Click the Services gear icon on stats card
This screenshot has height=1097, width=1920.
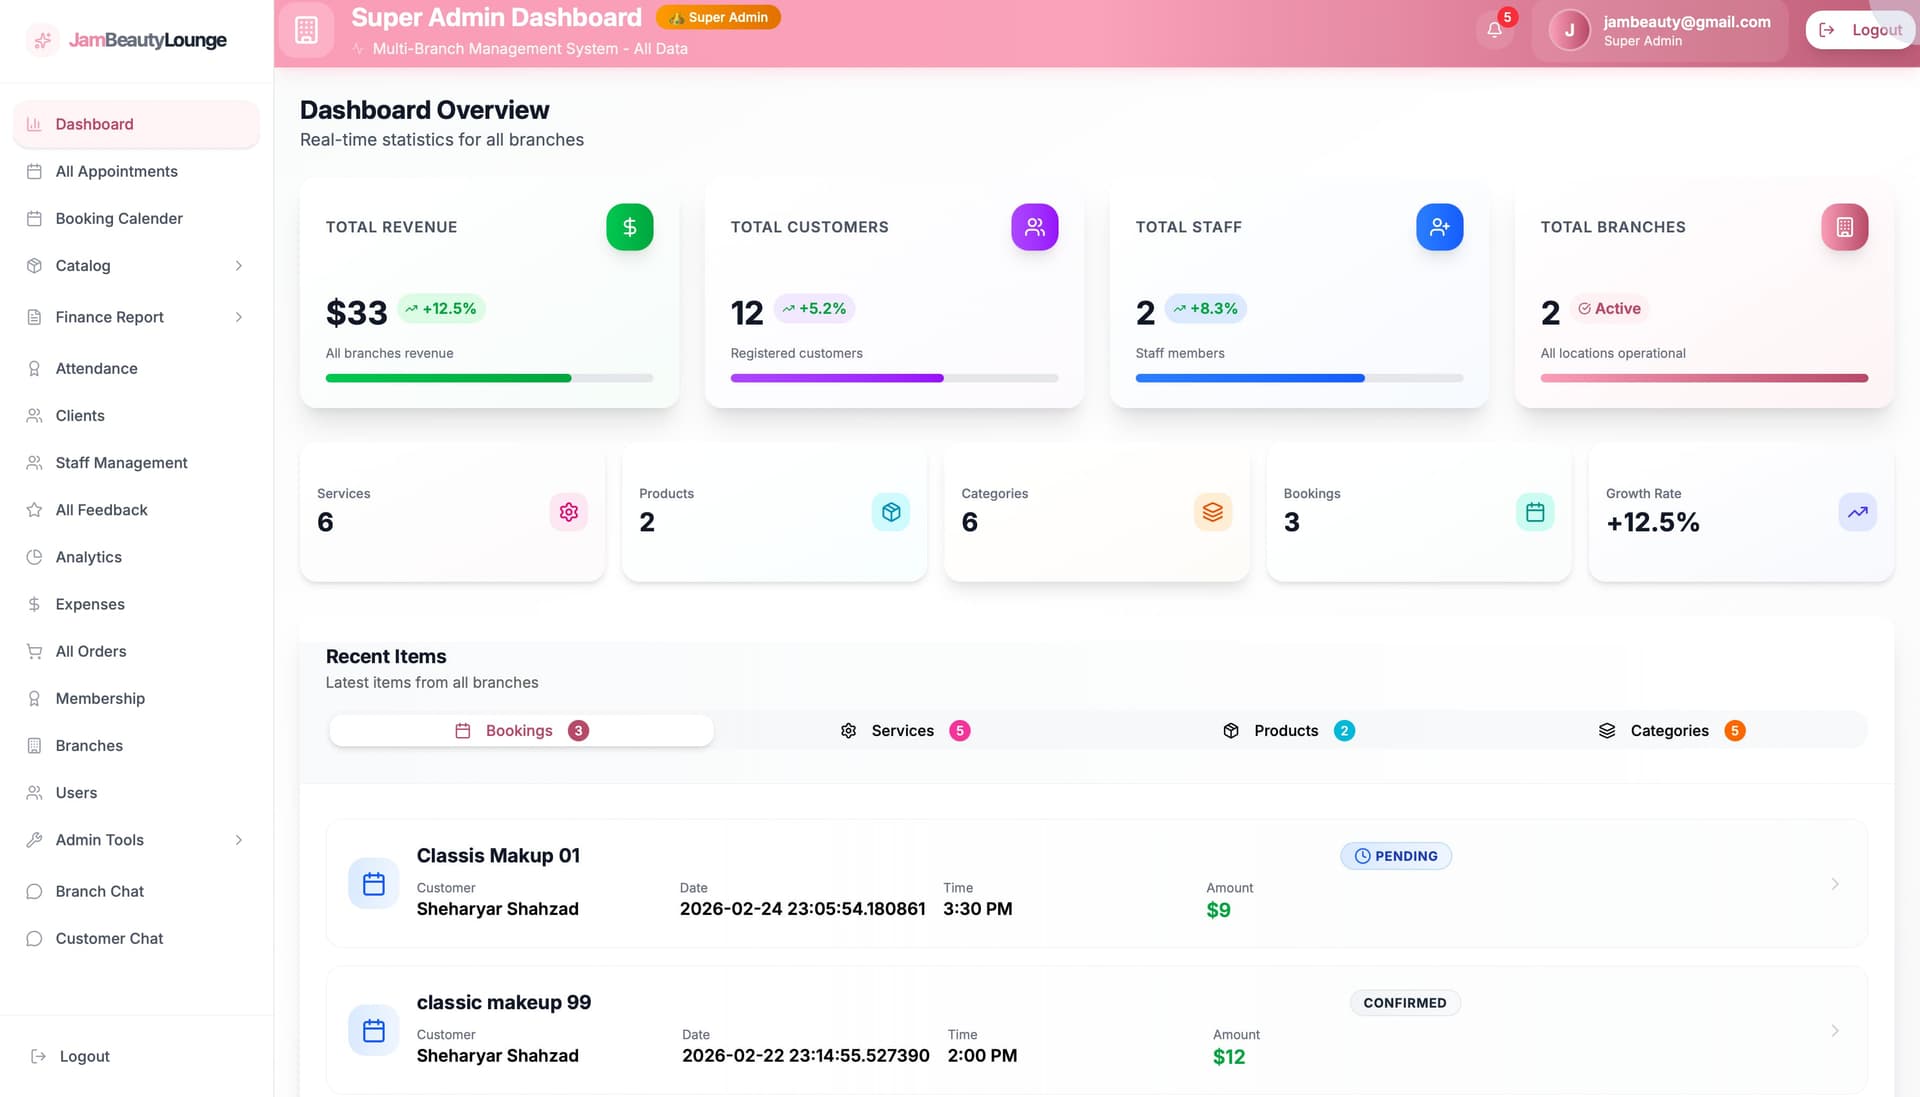[x=568, y=511]
